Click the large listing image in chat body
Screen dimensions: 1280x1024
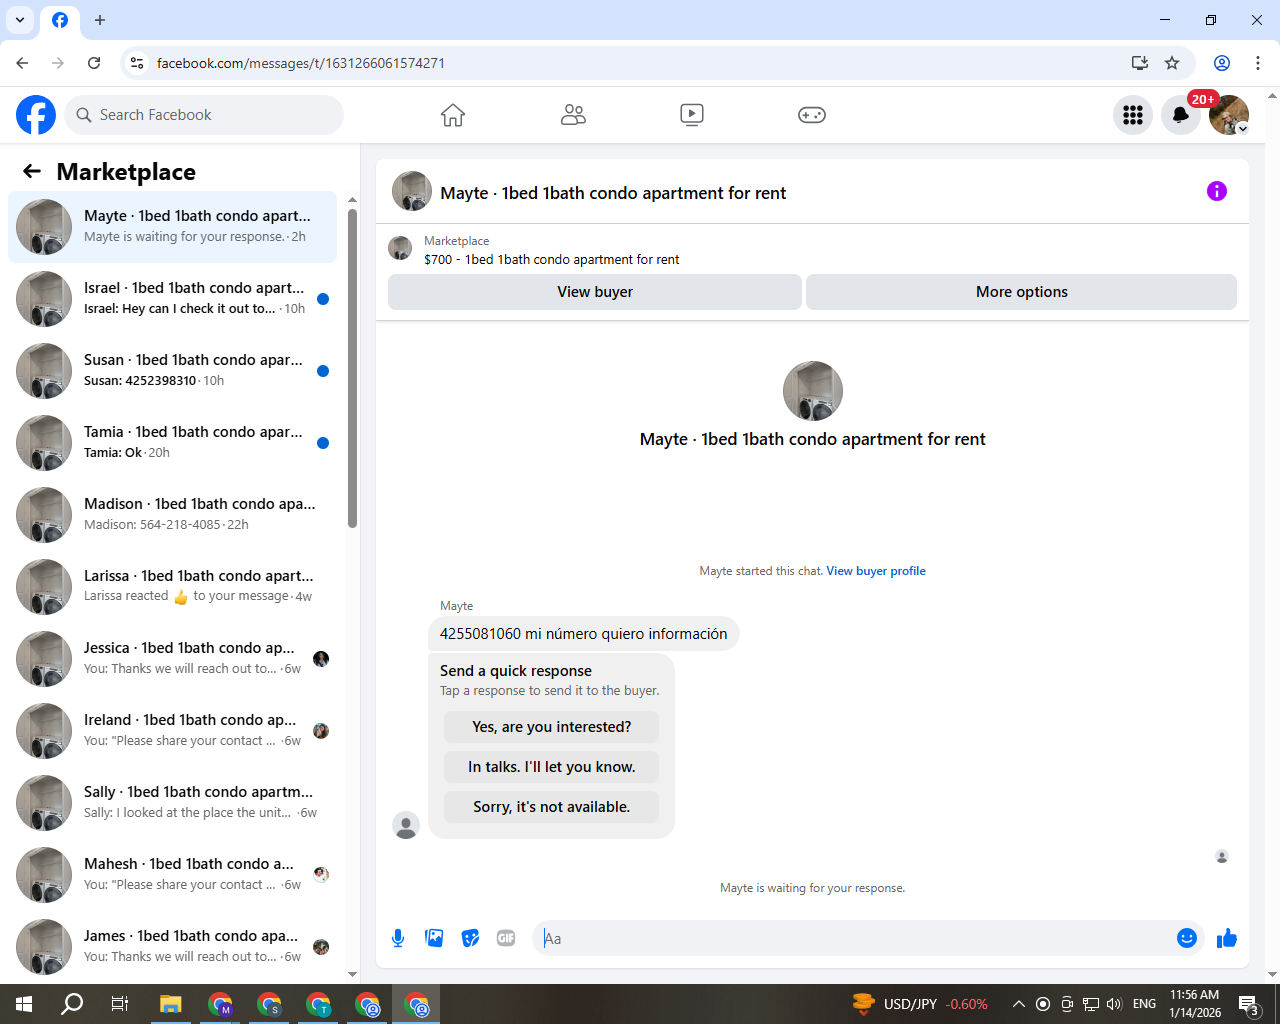813,391
